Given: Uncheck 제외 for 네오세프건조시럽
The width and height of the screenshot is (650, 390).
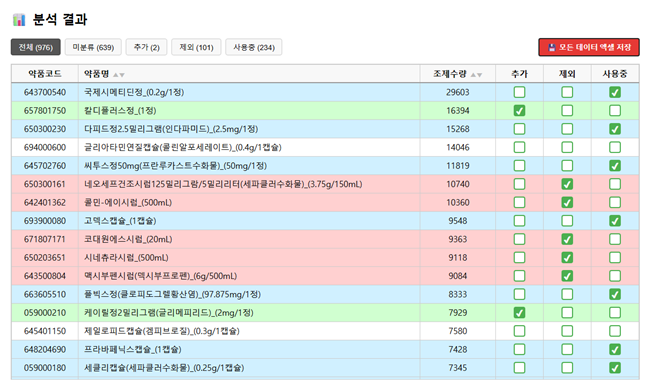Looking at the screenshot, I should click(x=567, y=184).
